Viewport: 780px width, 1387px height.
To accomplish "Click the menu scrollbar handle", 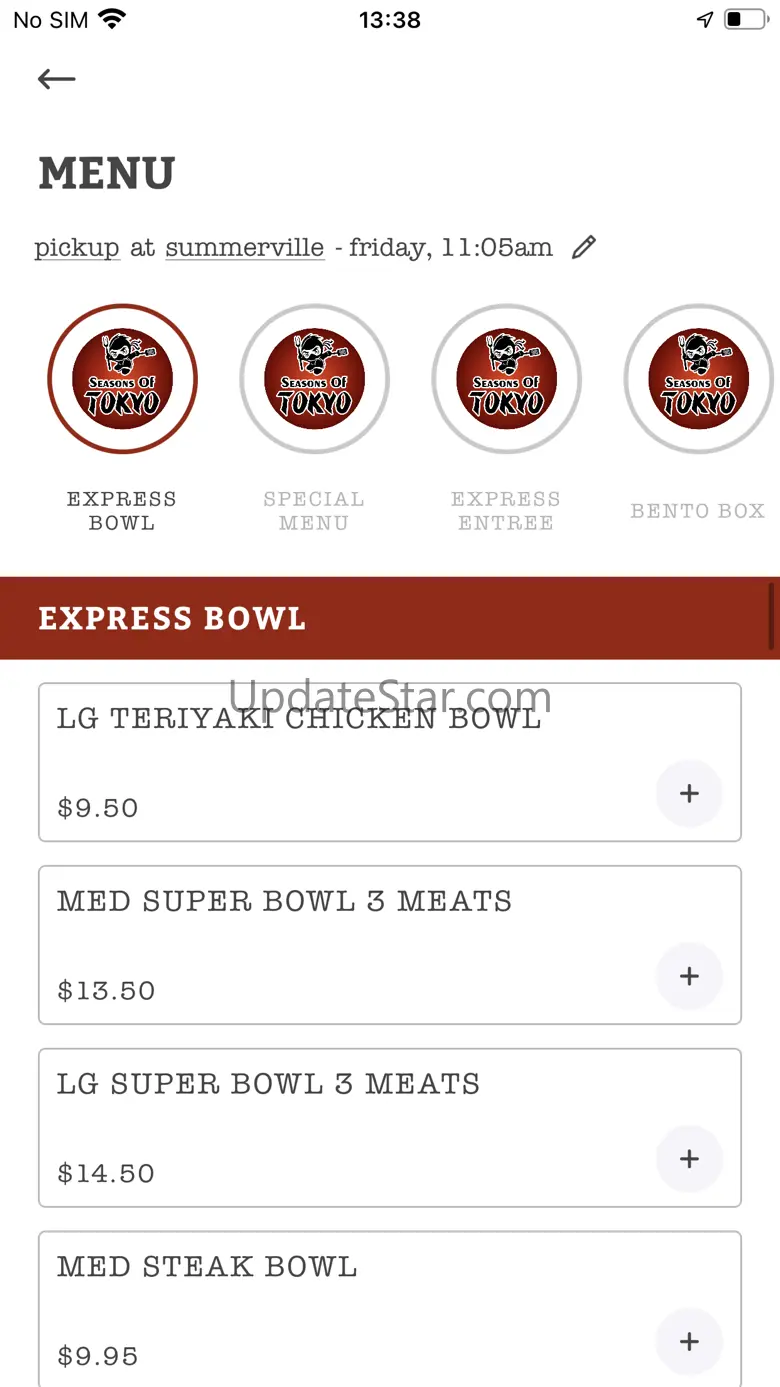I will pos(772,616).
